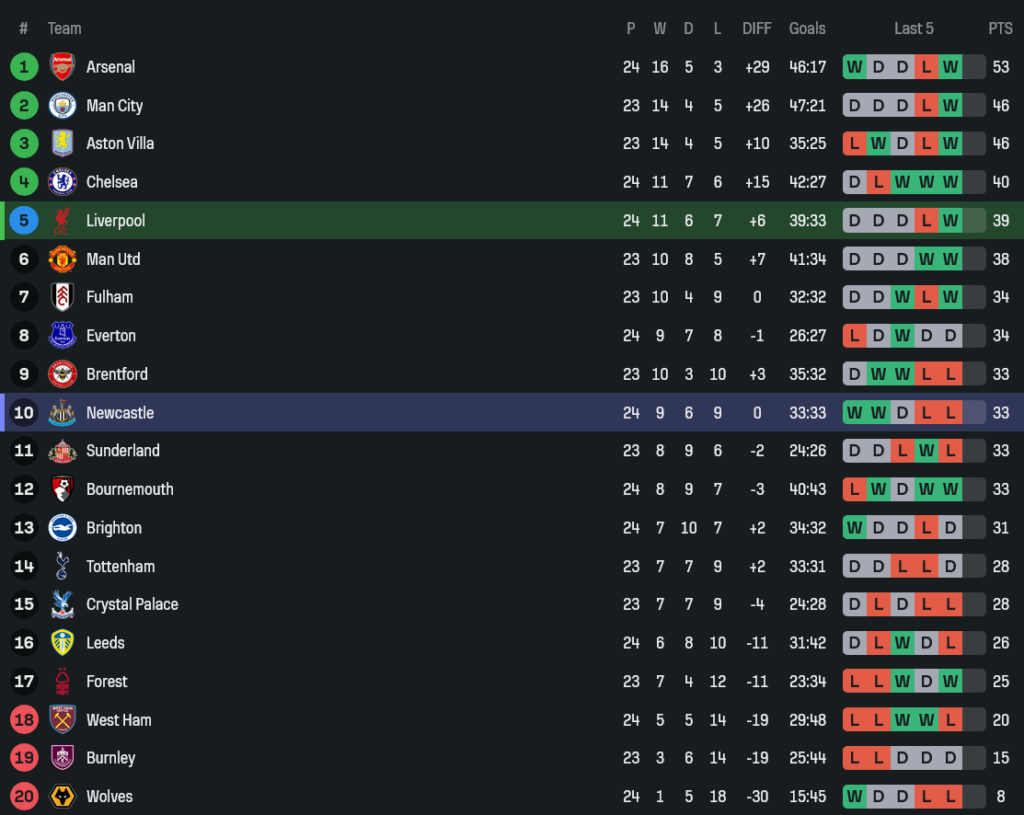Click the Man City club crest
1024x815 pixels.
[x=62, y=105]
